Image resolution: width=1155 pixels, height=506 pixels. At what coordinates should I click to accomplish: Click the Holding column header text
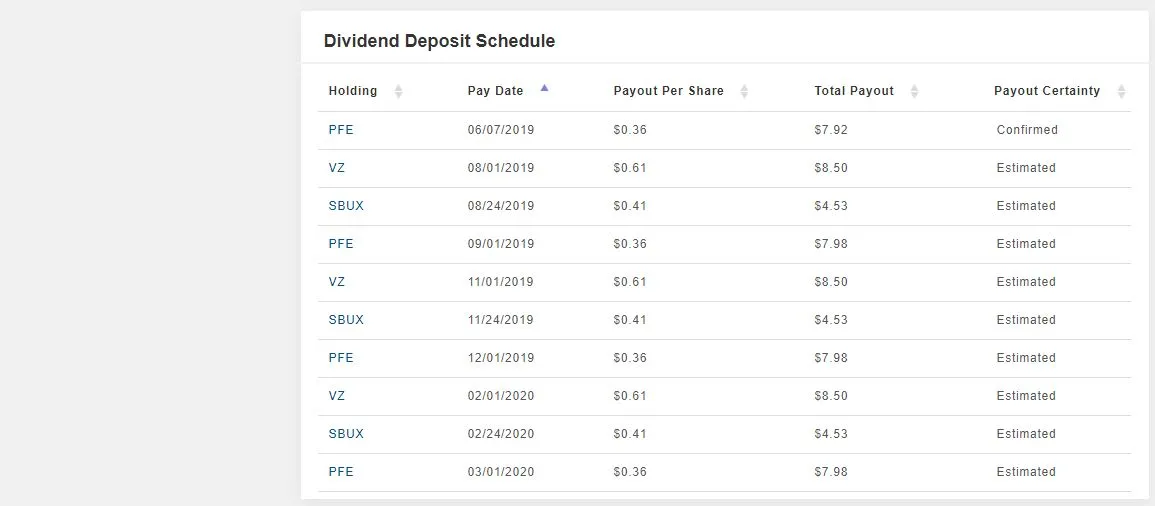353,91
